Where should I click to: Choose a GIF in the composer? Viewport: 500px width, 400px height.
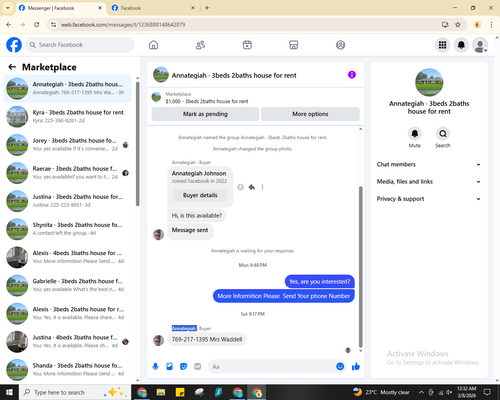[198, 367]
